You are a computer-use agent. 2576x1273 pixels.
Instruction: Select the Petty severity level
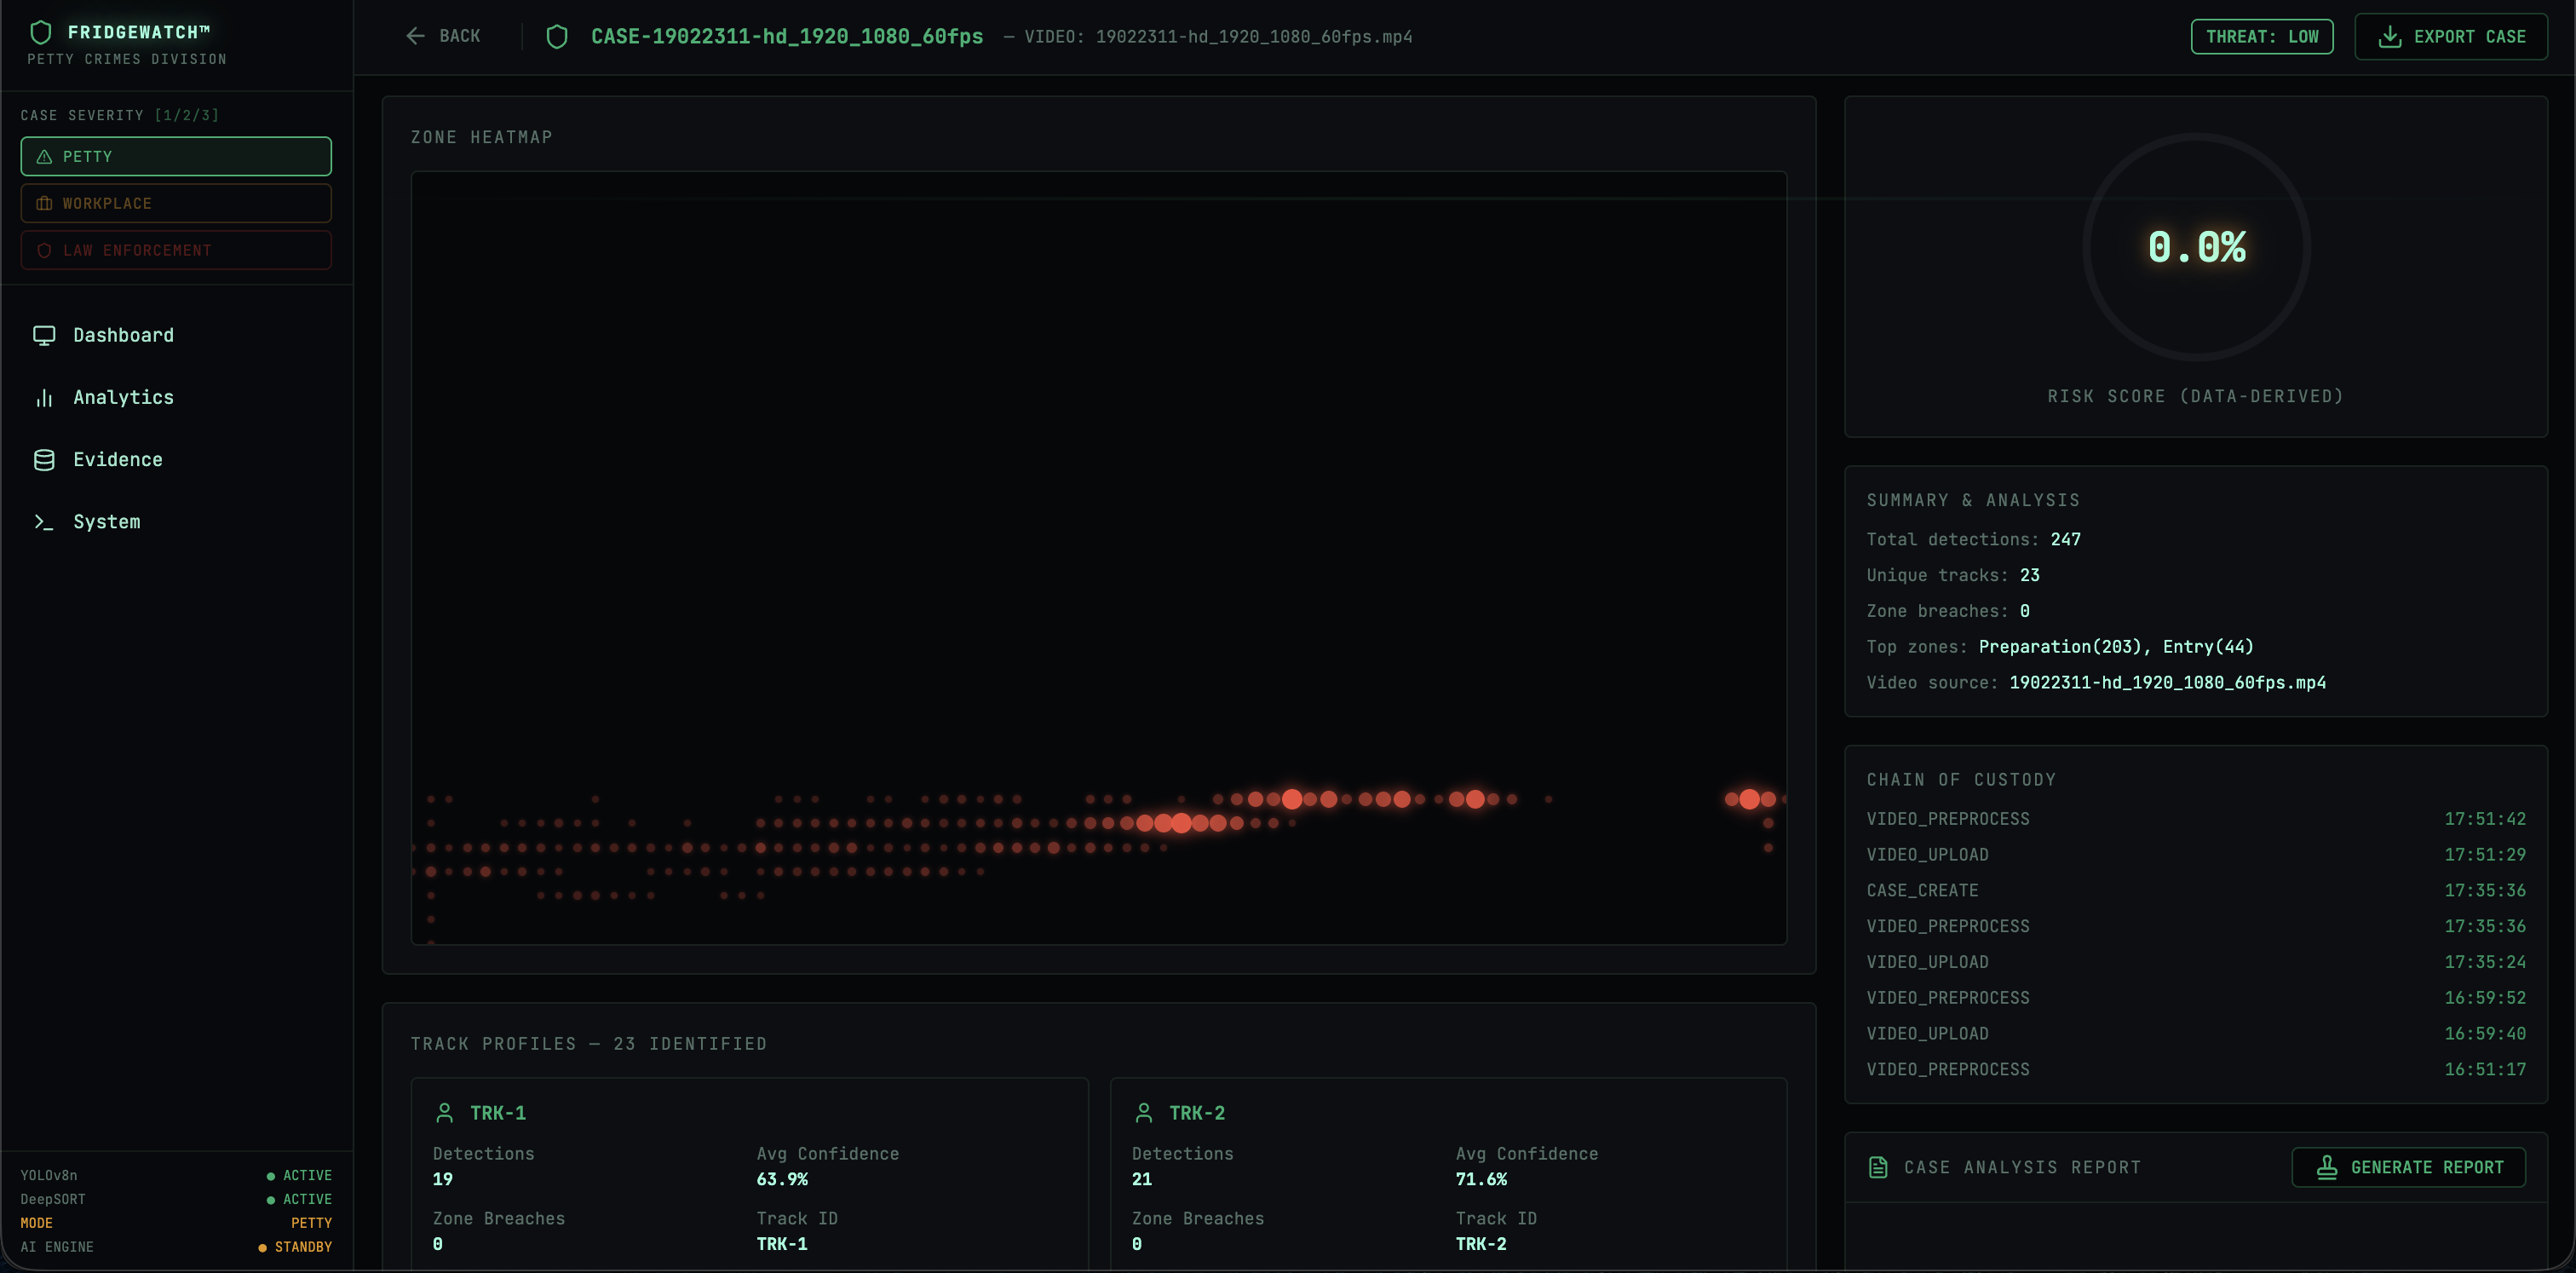[x=176, y=156]
